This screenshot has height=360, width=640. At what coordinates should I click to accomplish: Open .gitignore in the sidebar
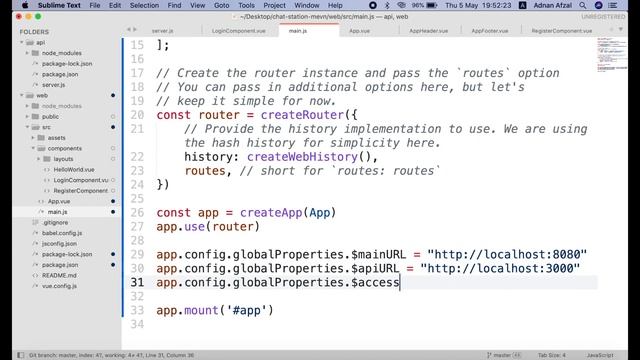click(55, 223)
